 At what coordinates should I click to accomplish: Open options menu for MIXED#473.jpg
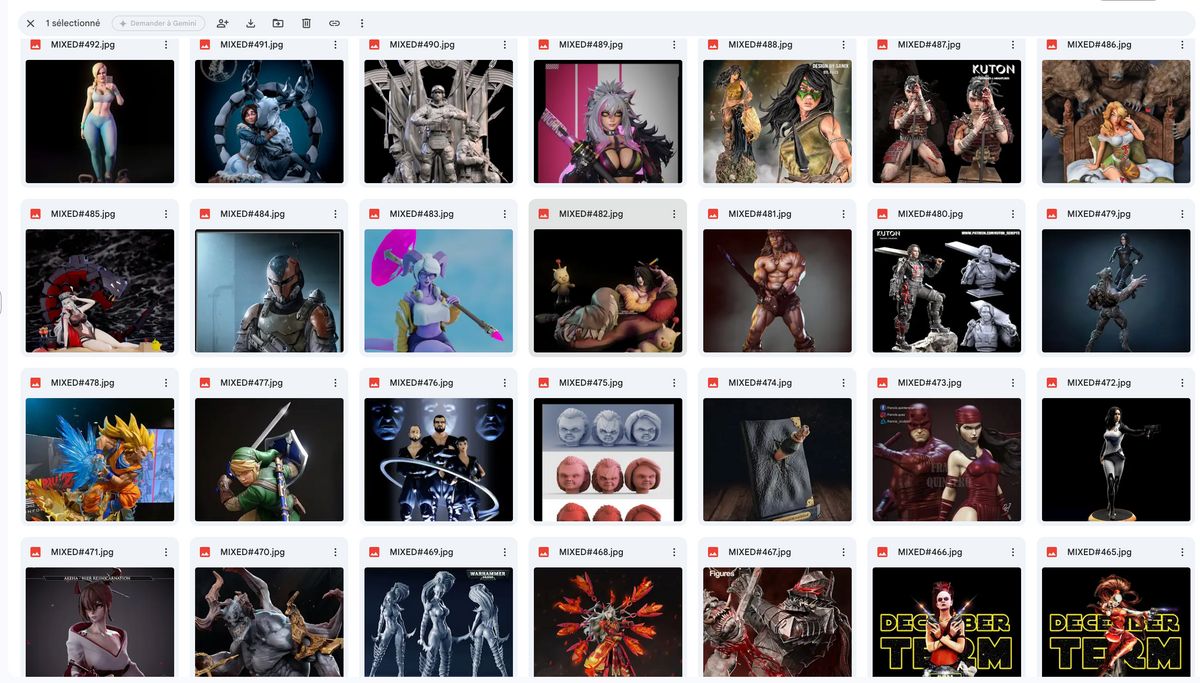(1013, 383)
